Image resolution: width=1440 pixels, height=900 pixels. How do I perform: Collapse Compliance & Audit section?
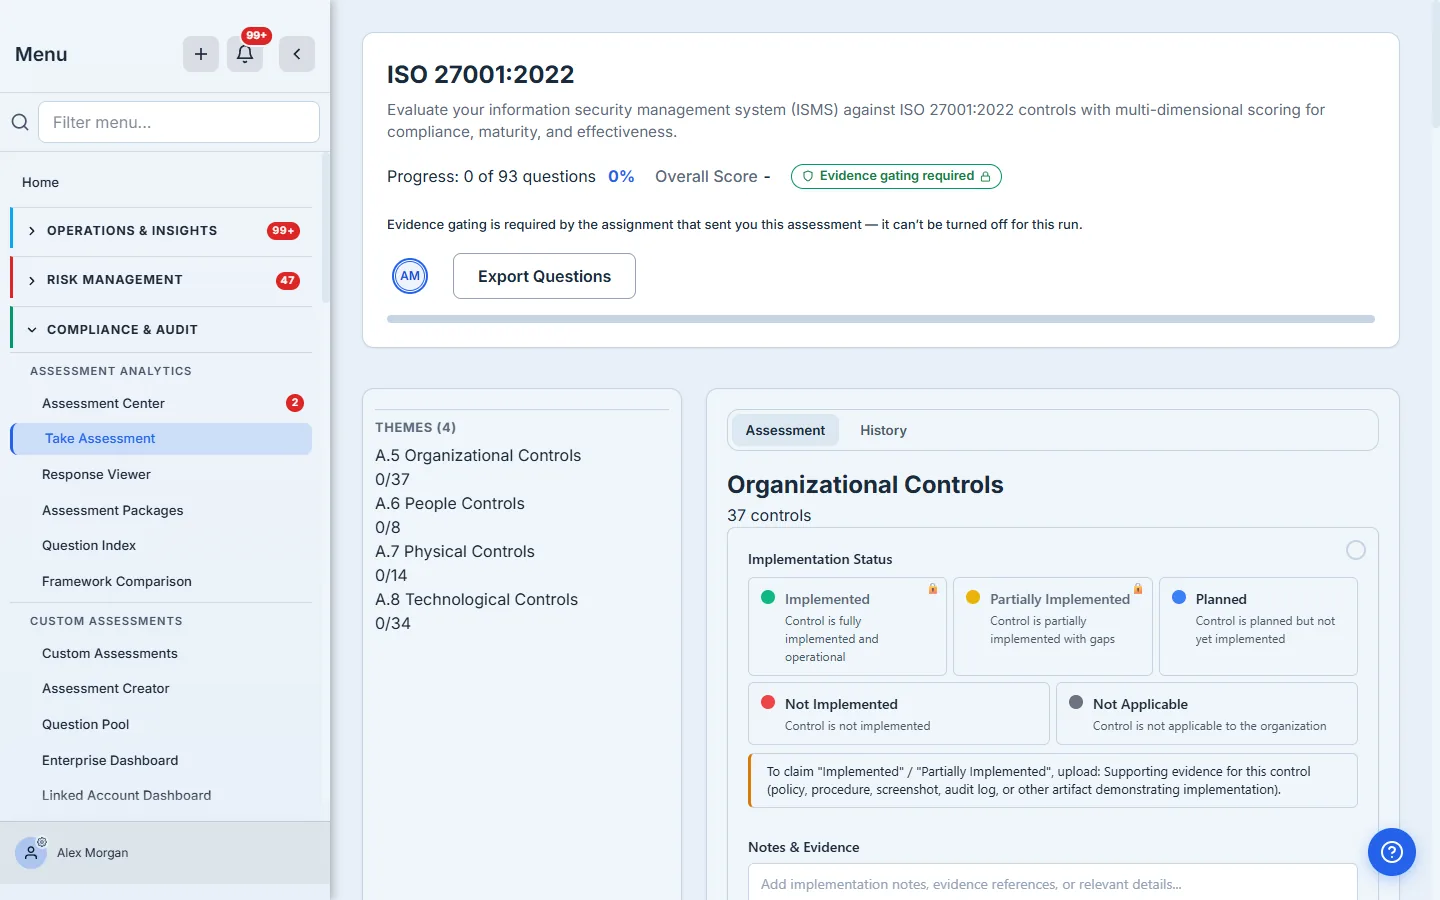click(x=161, y=329)
